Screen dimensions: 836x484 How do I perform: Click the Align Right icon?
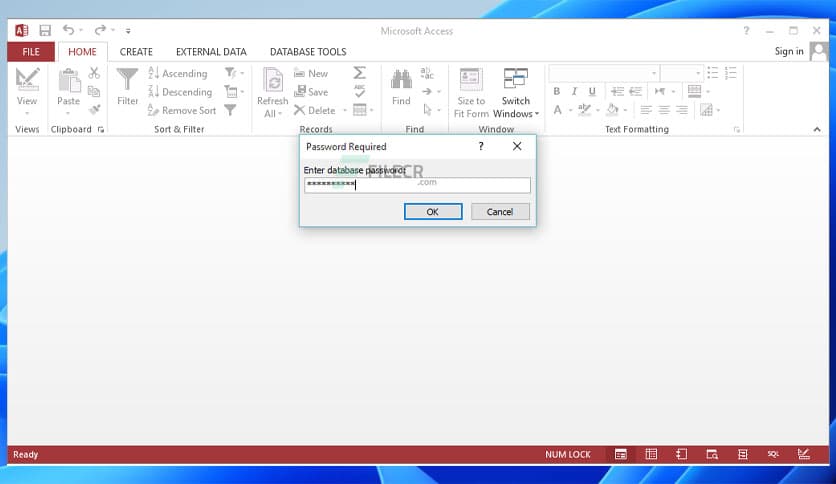[682, 110]
